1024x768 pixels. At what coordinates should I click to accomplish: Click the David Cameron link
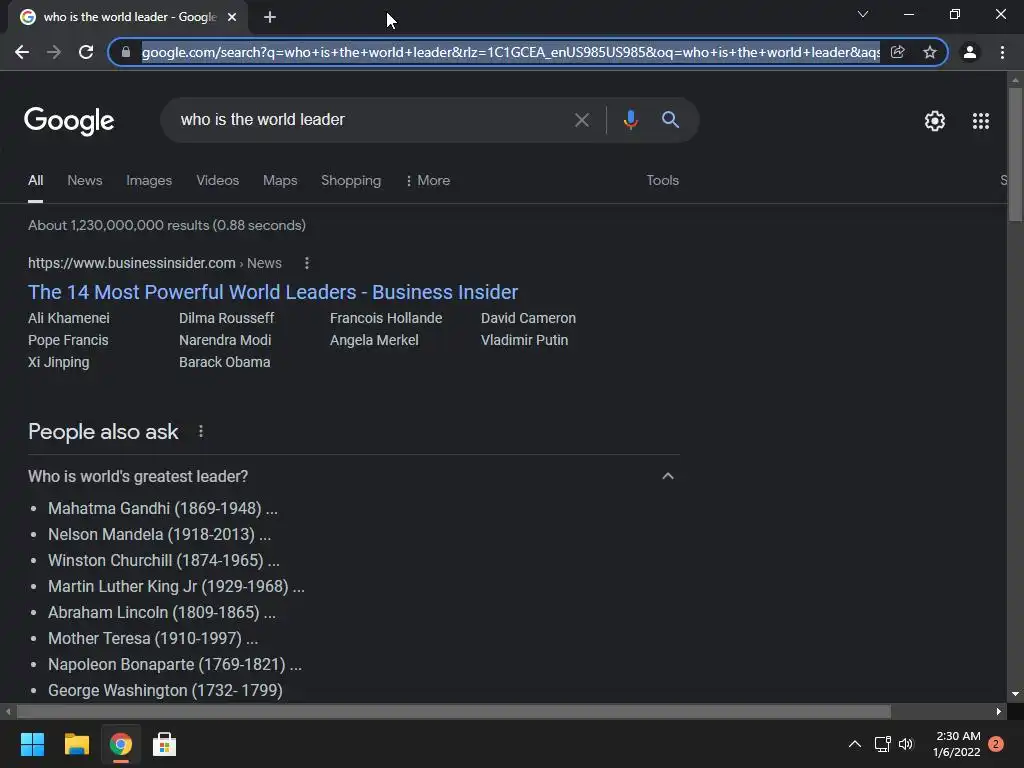point(528,318)
